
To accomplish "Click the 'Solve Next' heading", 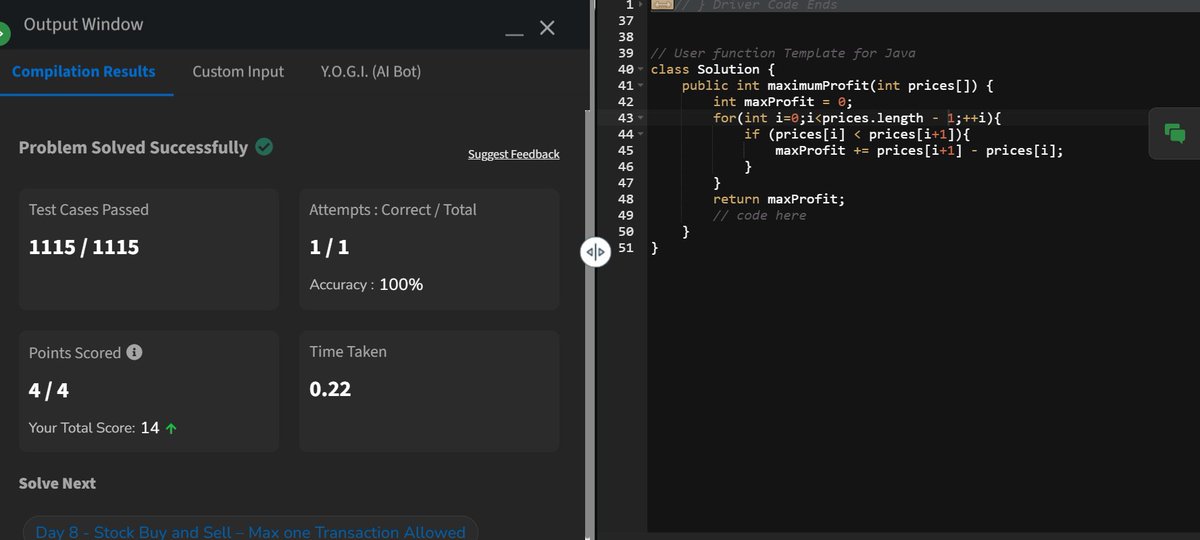I will click(x=57, y=483).
